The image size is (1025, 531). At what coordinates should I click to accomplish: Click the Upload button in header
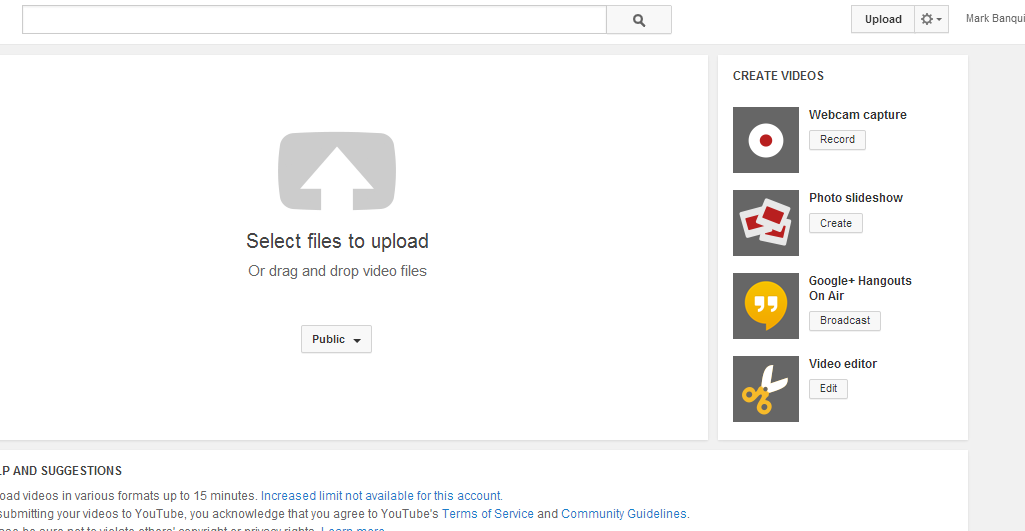(882, 19)
